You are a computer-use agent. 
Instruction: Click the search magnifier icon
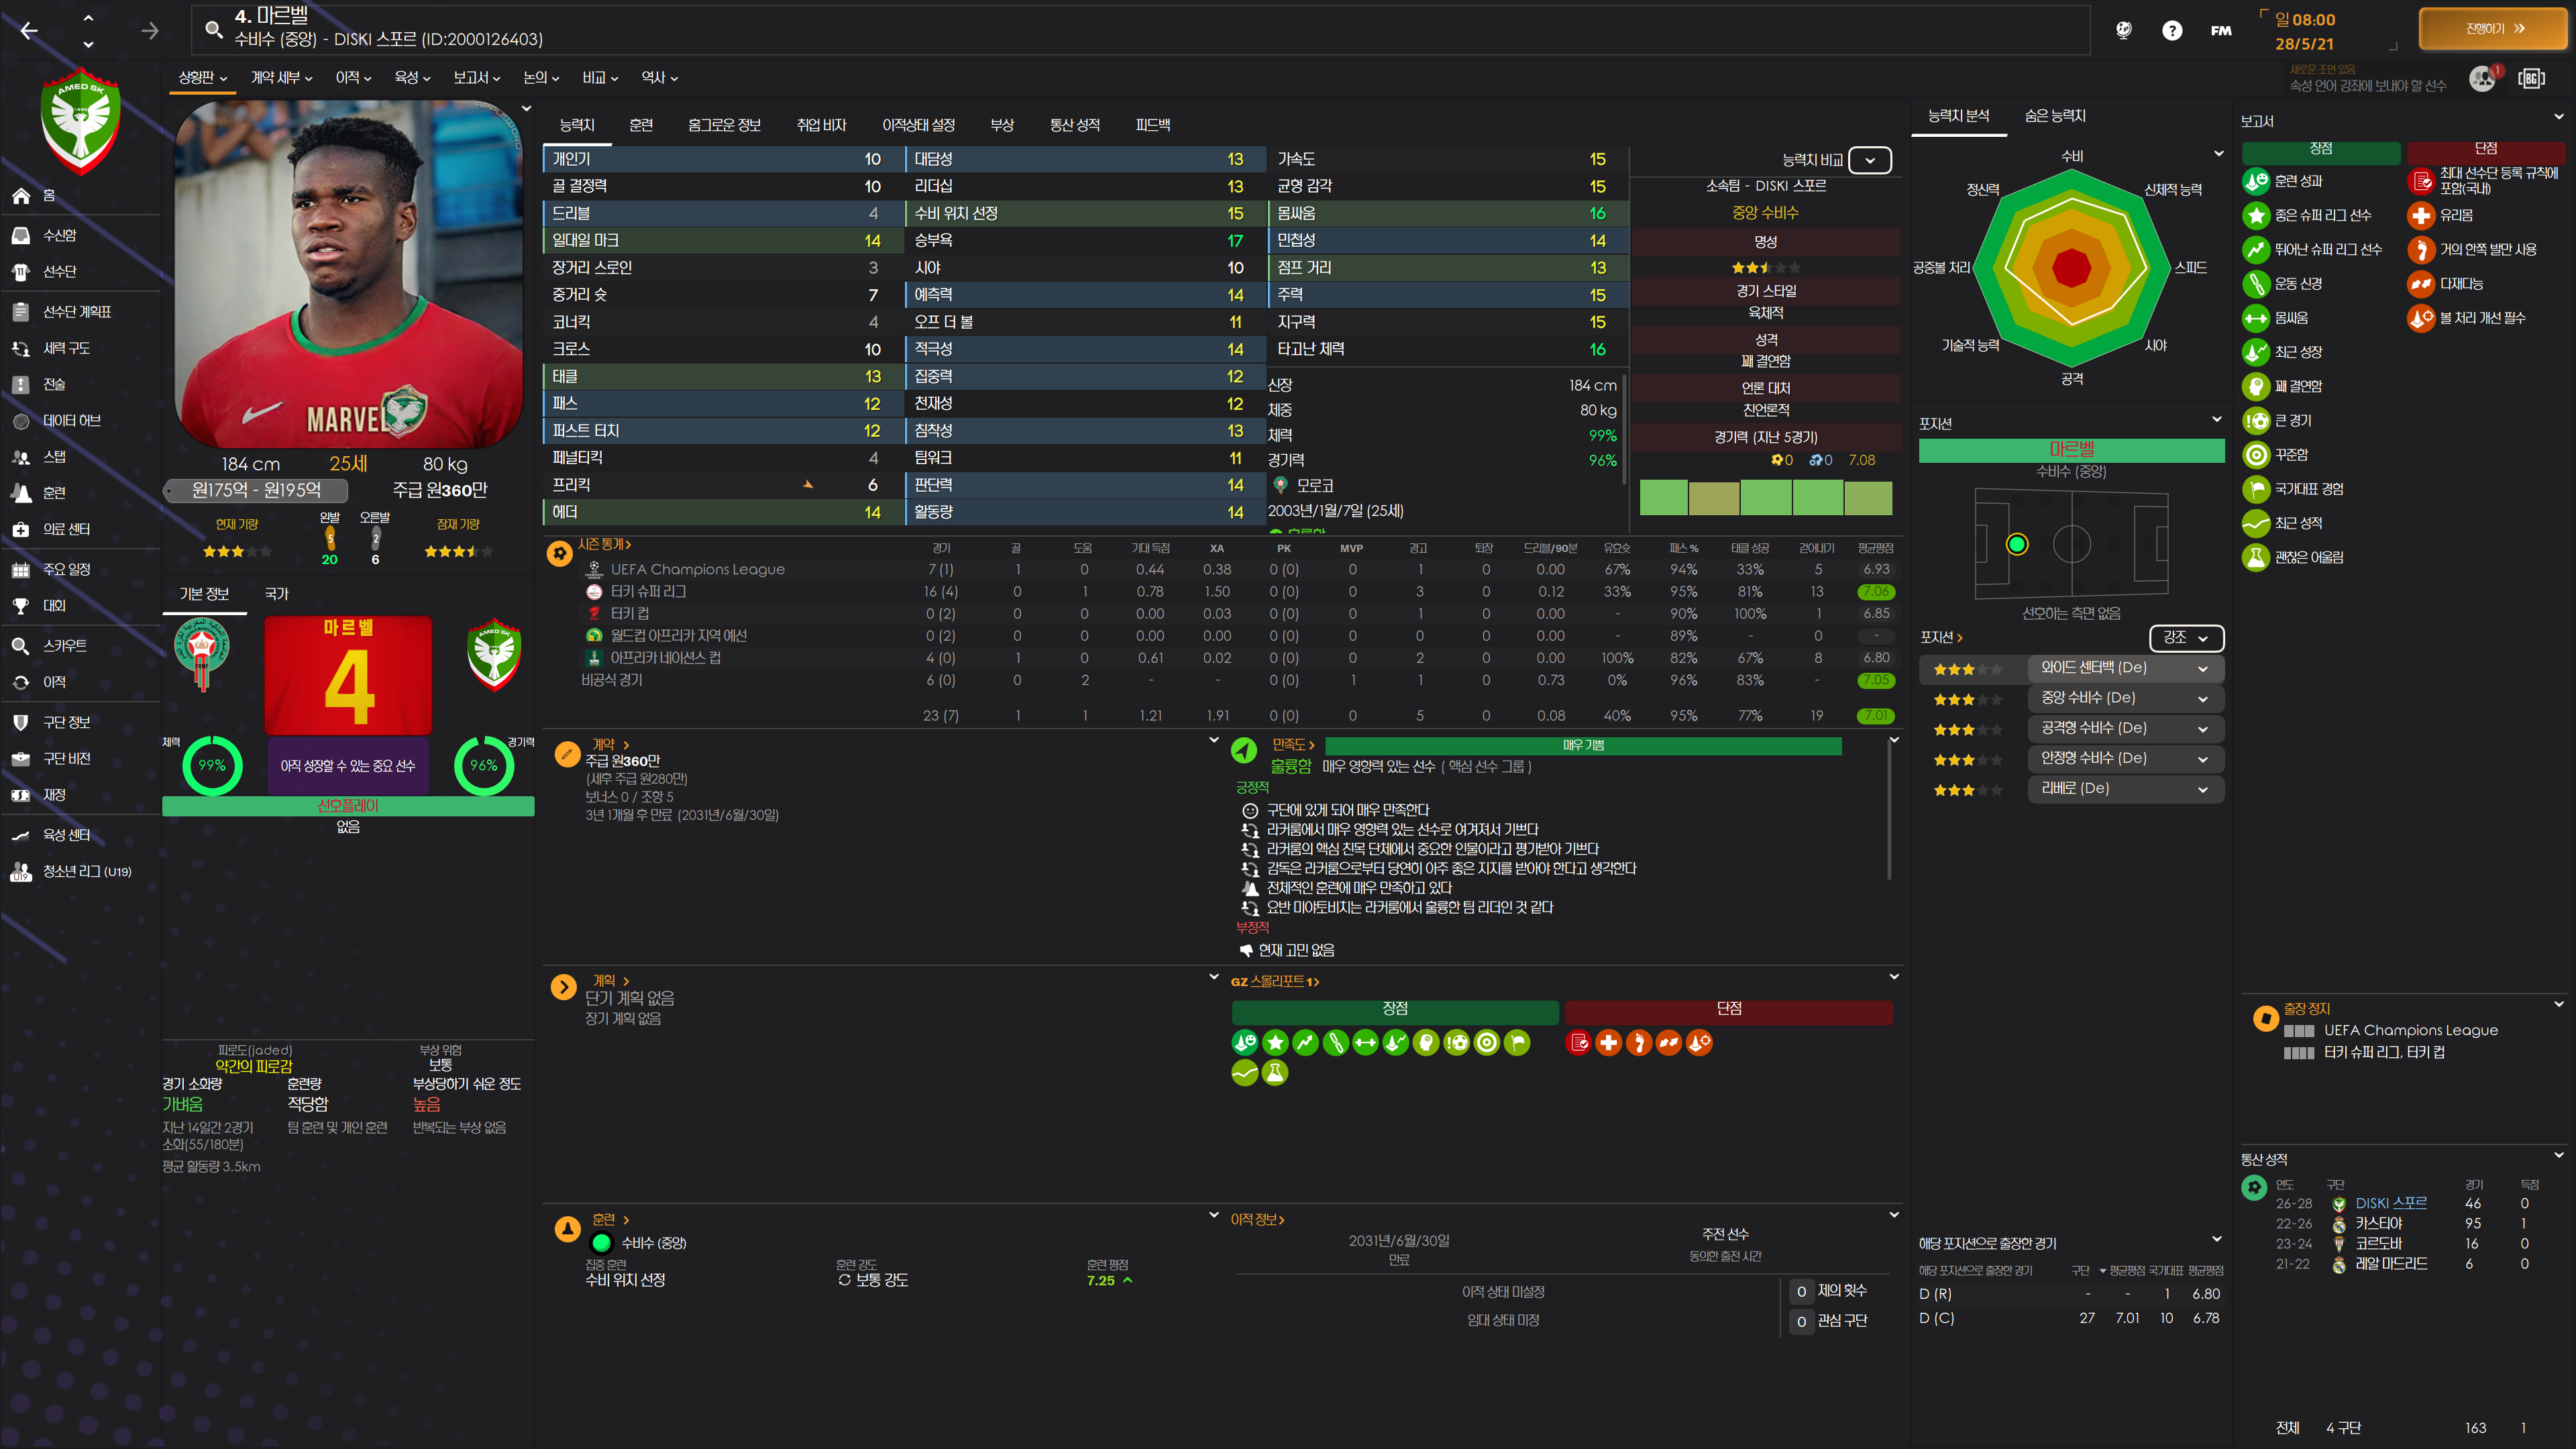pyautogui.click(x=214, y=30)
